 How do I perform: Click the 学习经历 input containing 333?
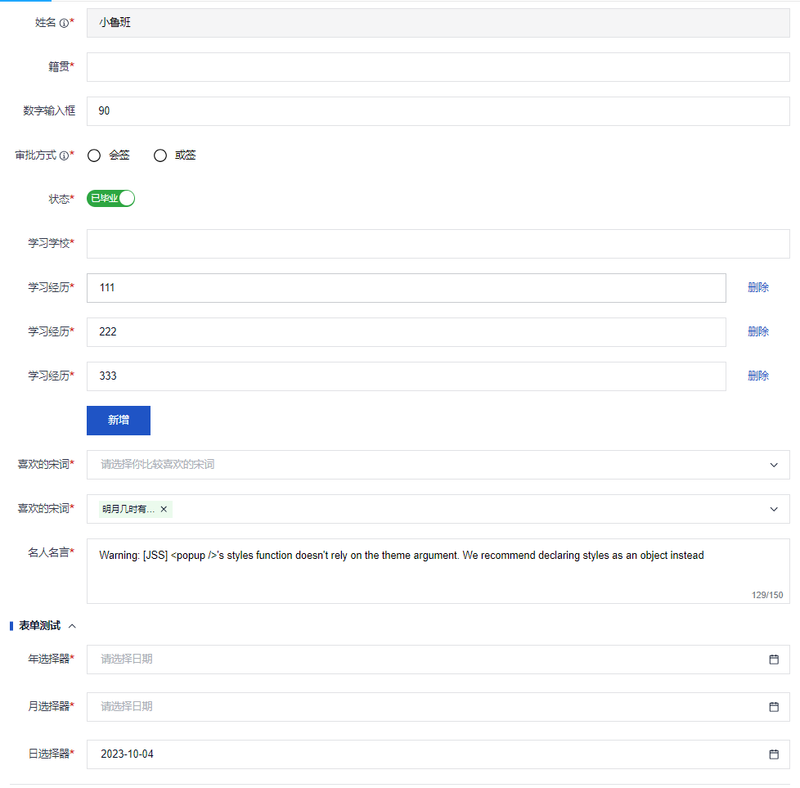pos(406,377)
